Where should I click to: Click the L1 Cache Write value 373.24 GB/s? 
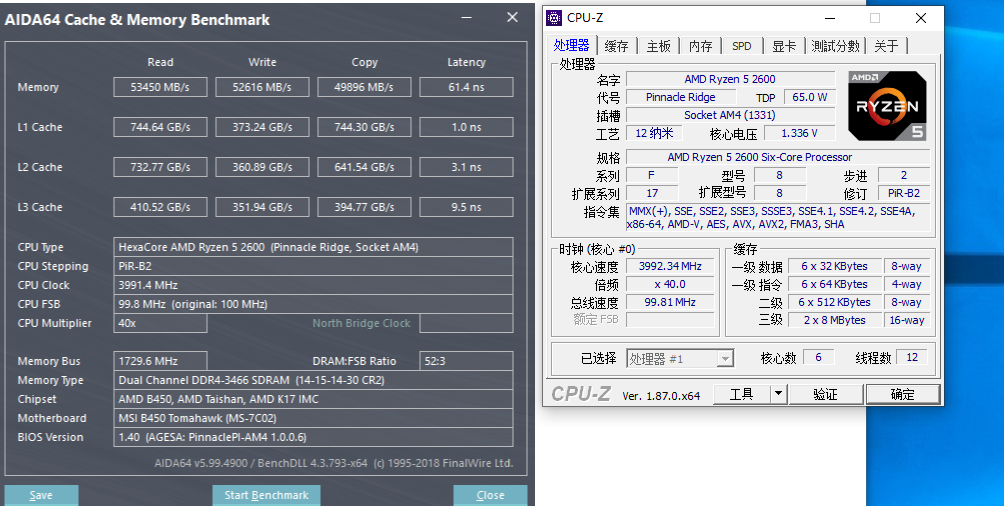(x=262, y=127)
